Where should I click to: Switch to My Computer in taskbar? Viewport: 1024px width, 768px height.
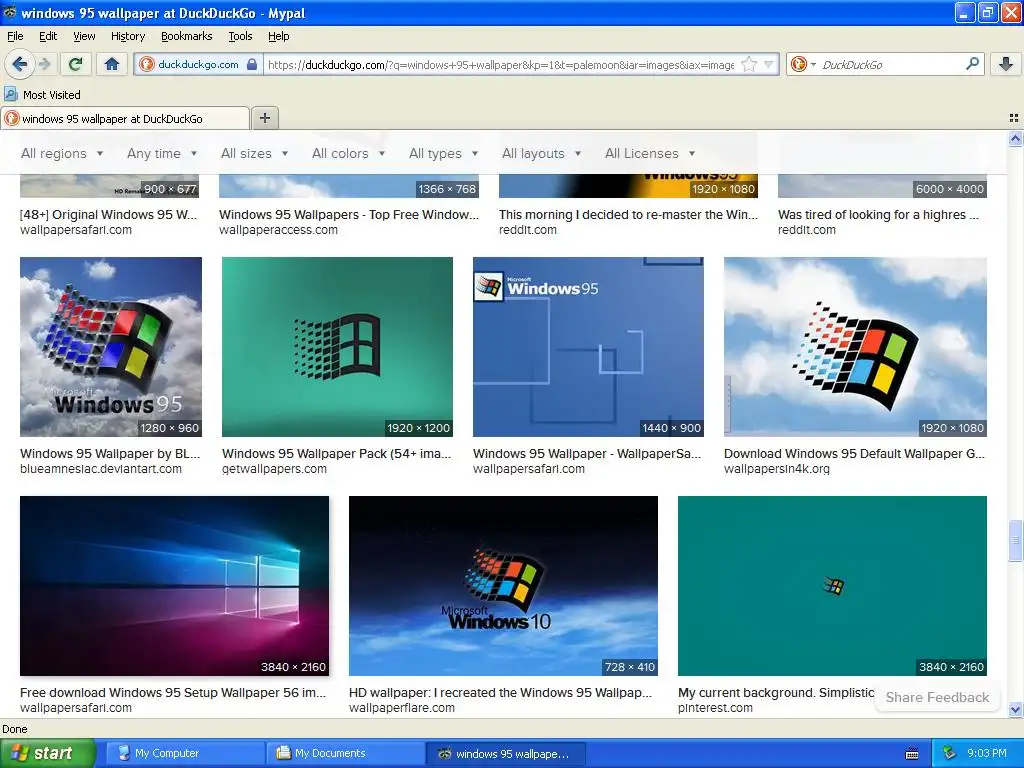pos(185,753)
